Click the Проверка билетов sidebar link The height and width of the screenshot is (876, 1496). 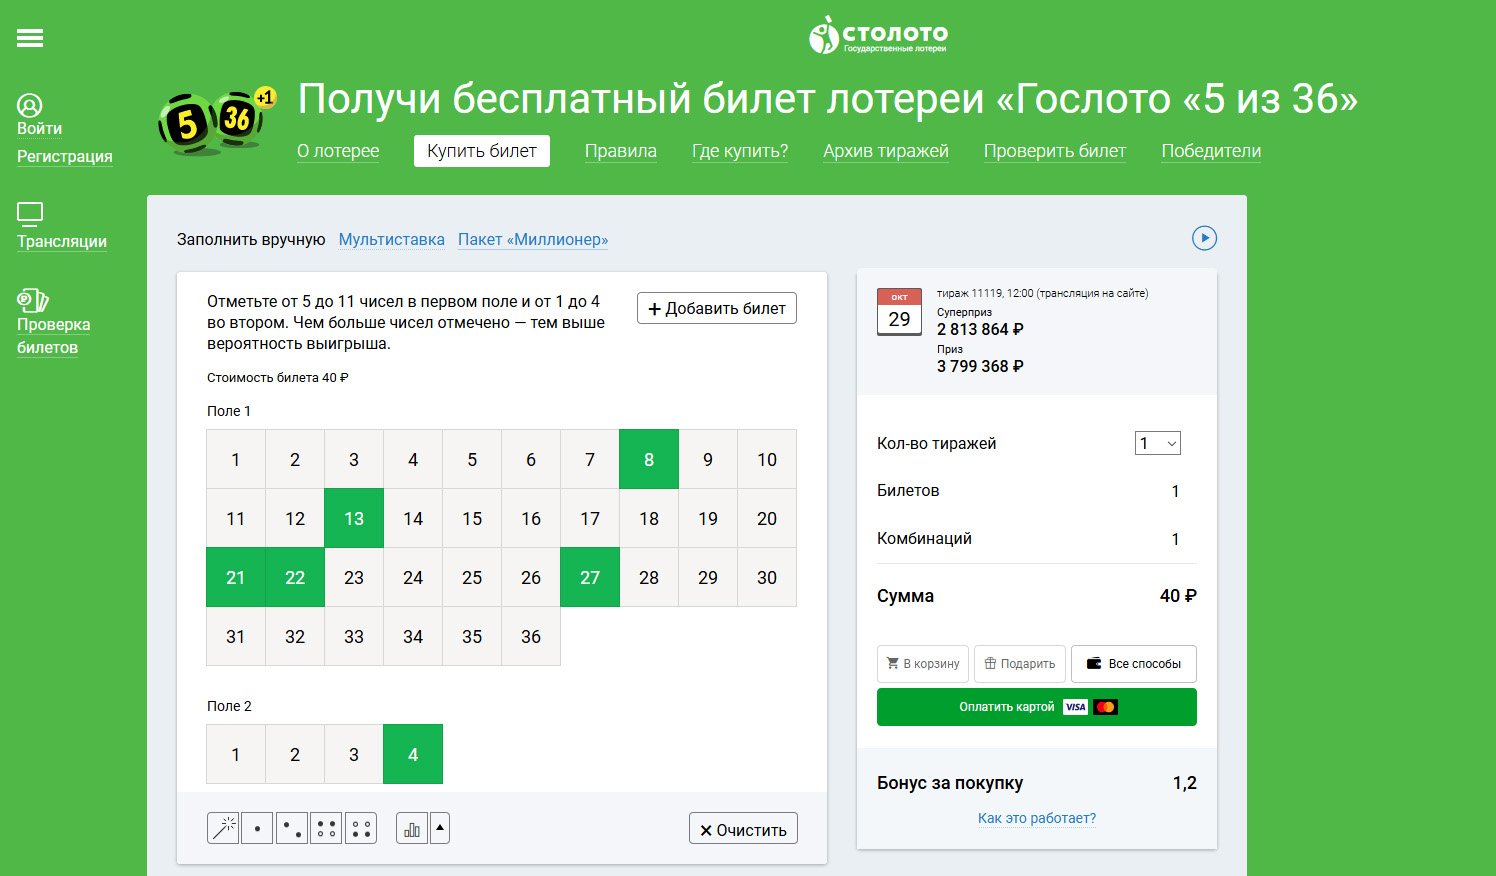54,336
